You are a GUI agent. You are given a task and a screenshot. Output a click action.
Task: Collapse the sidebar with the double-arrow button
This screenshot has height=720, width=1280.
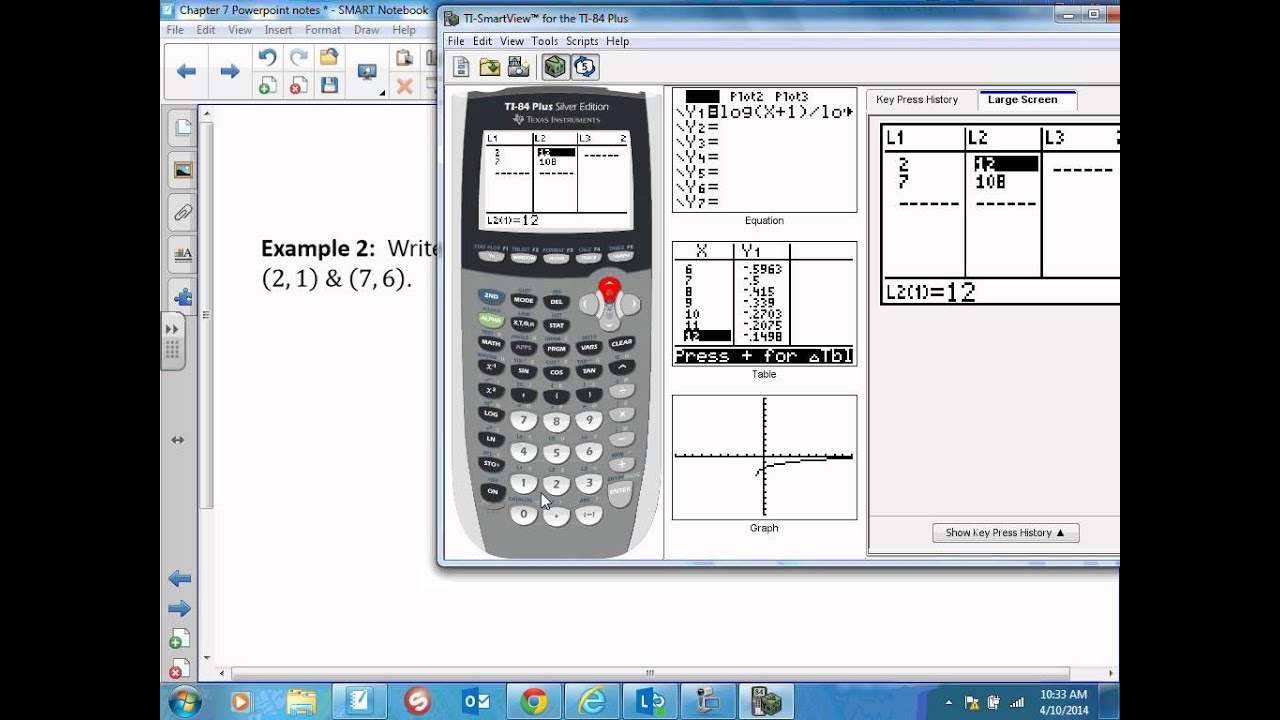pos(172,329)
